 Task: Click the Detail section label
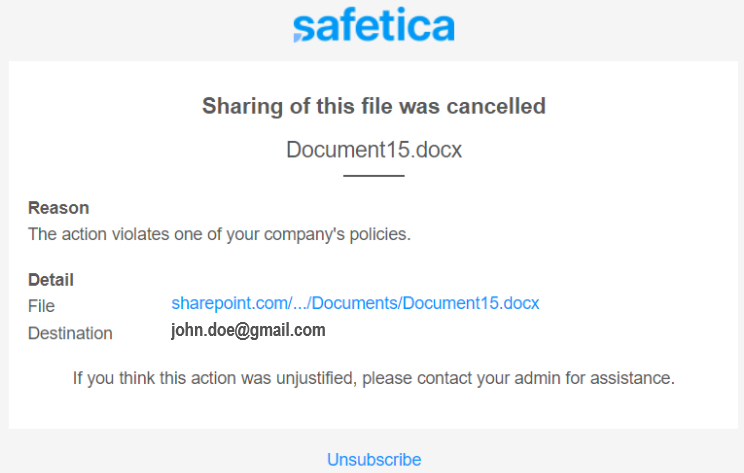(51, 280)
